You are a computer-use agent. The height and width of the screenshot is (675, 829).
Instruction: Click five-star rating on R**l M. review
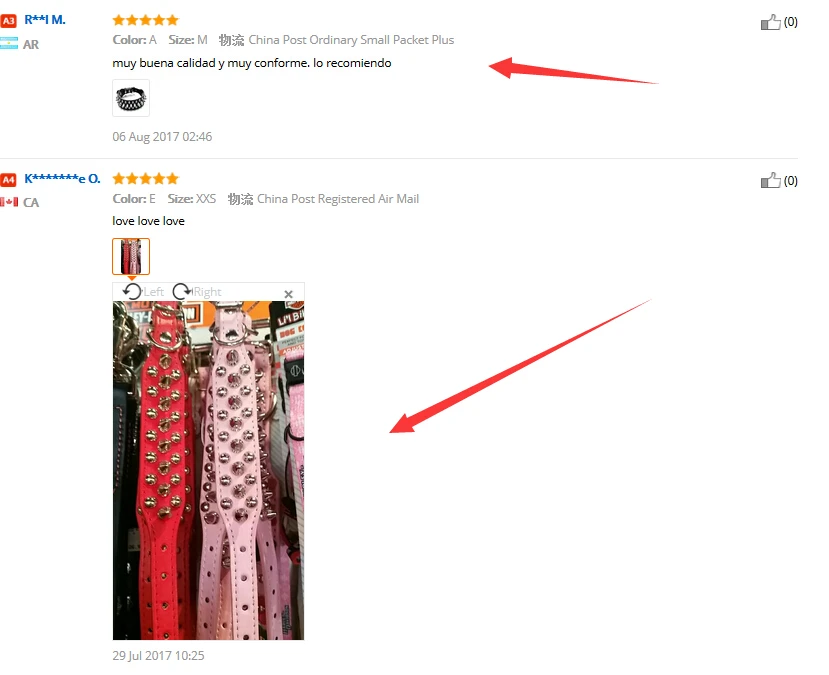pyautogui.click(x=146, y=20)
